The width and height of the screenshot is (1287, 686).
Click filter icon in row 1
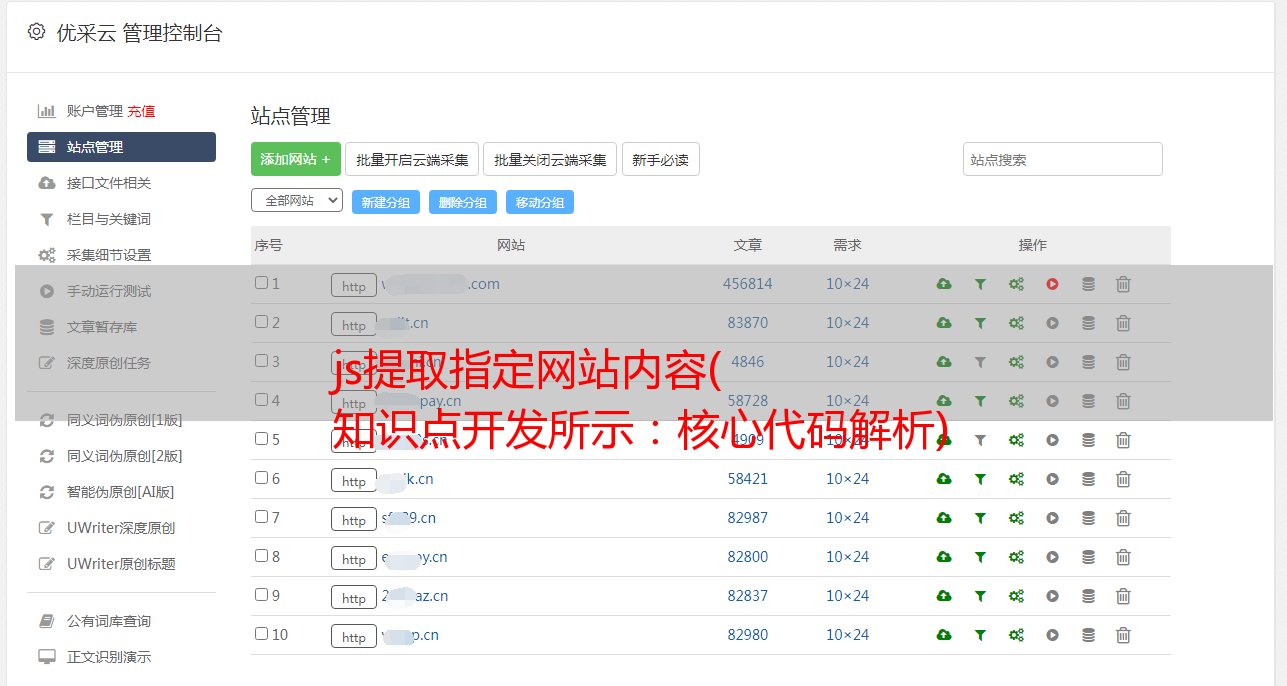pos(980,284)
